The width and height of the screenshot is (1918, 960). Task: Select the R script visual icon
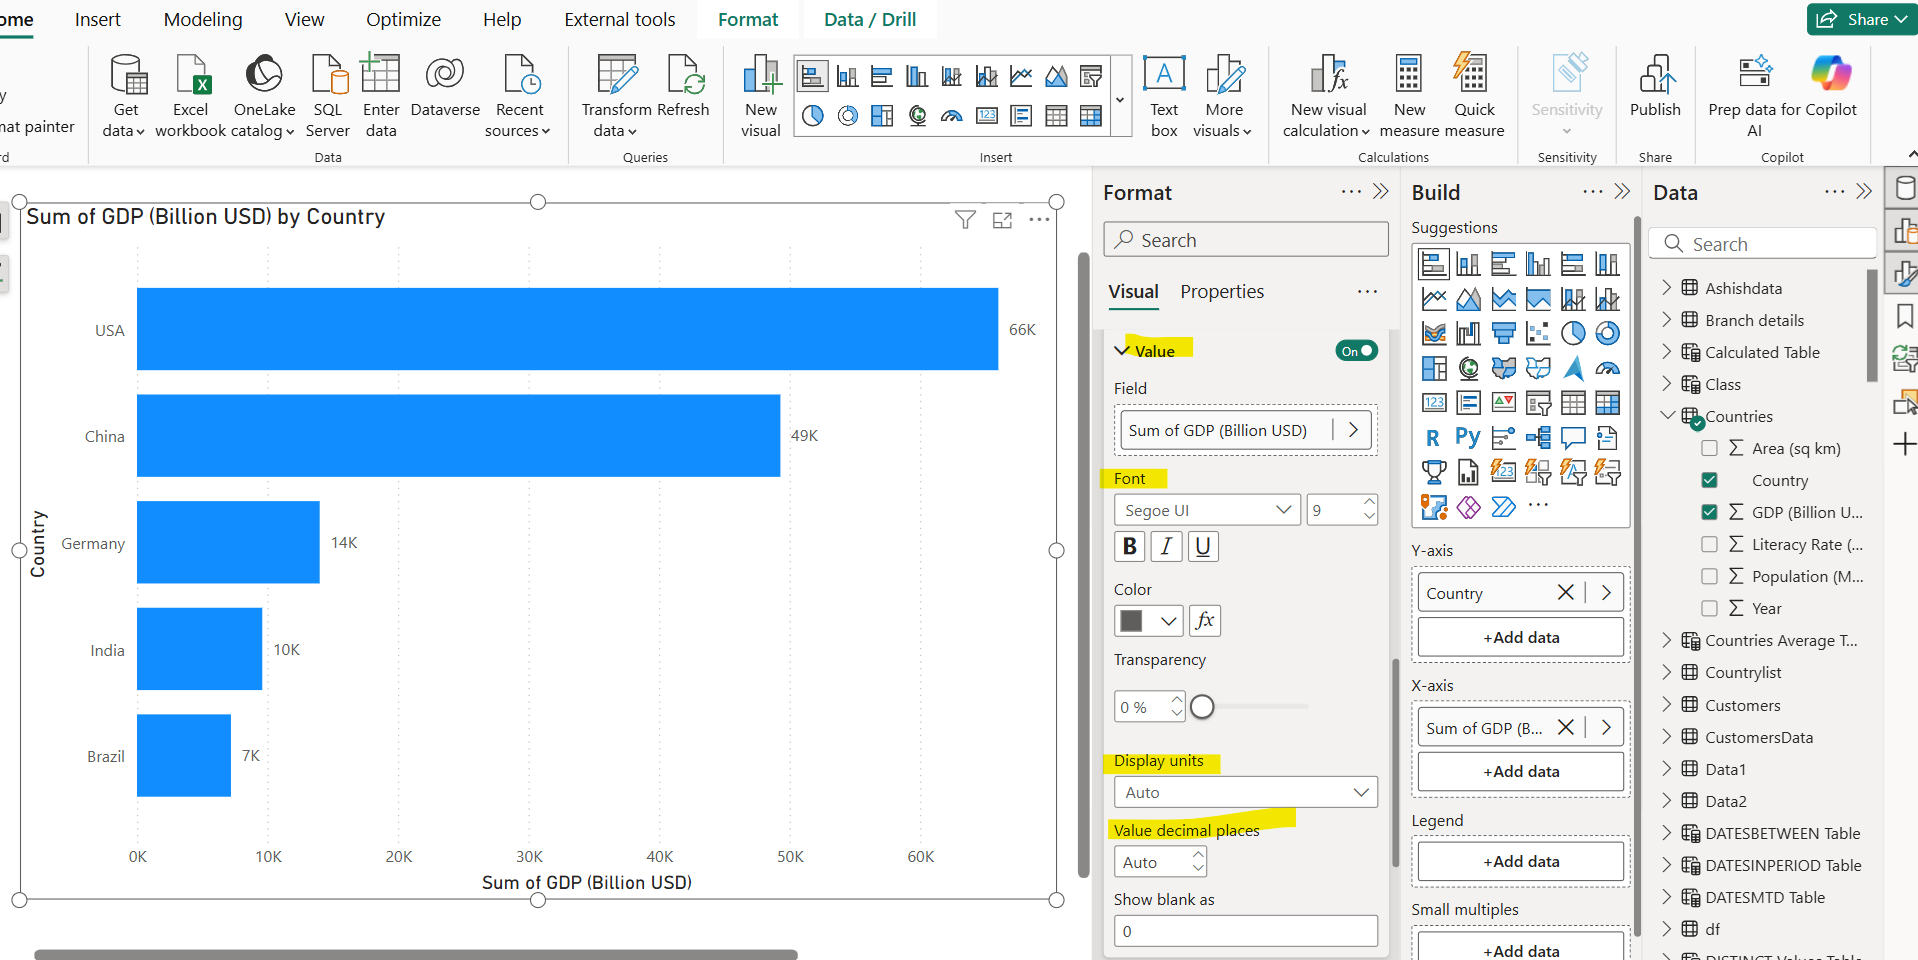[1434, 437]
